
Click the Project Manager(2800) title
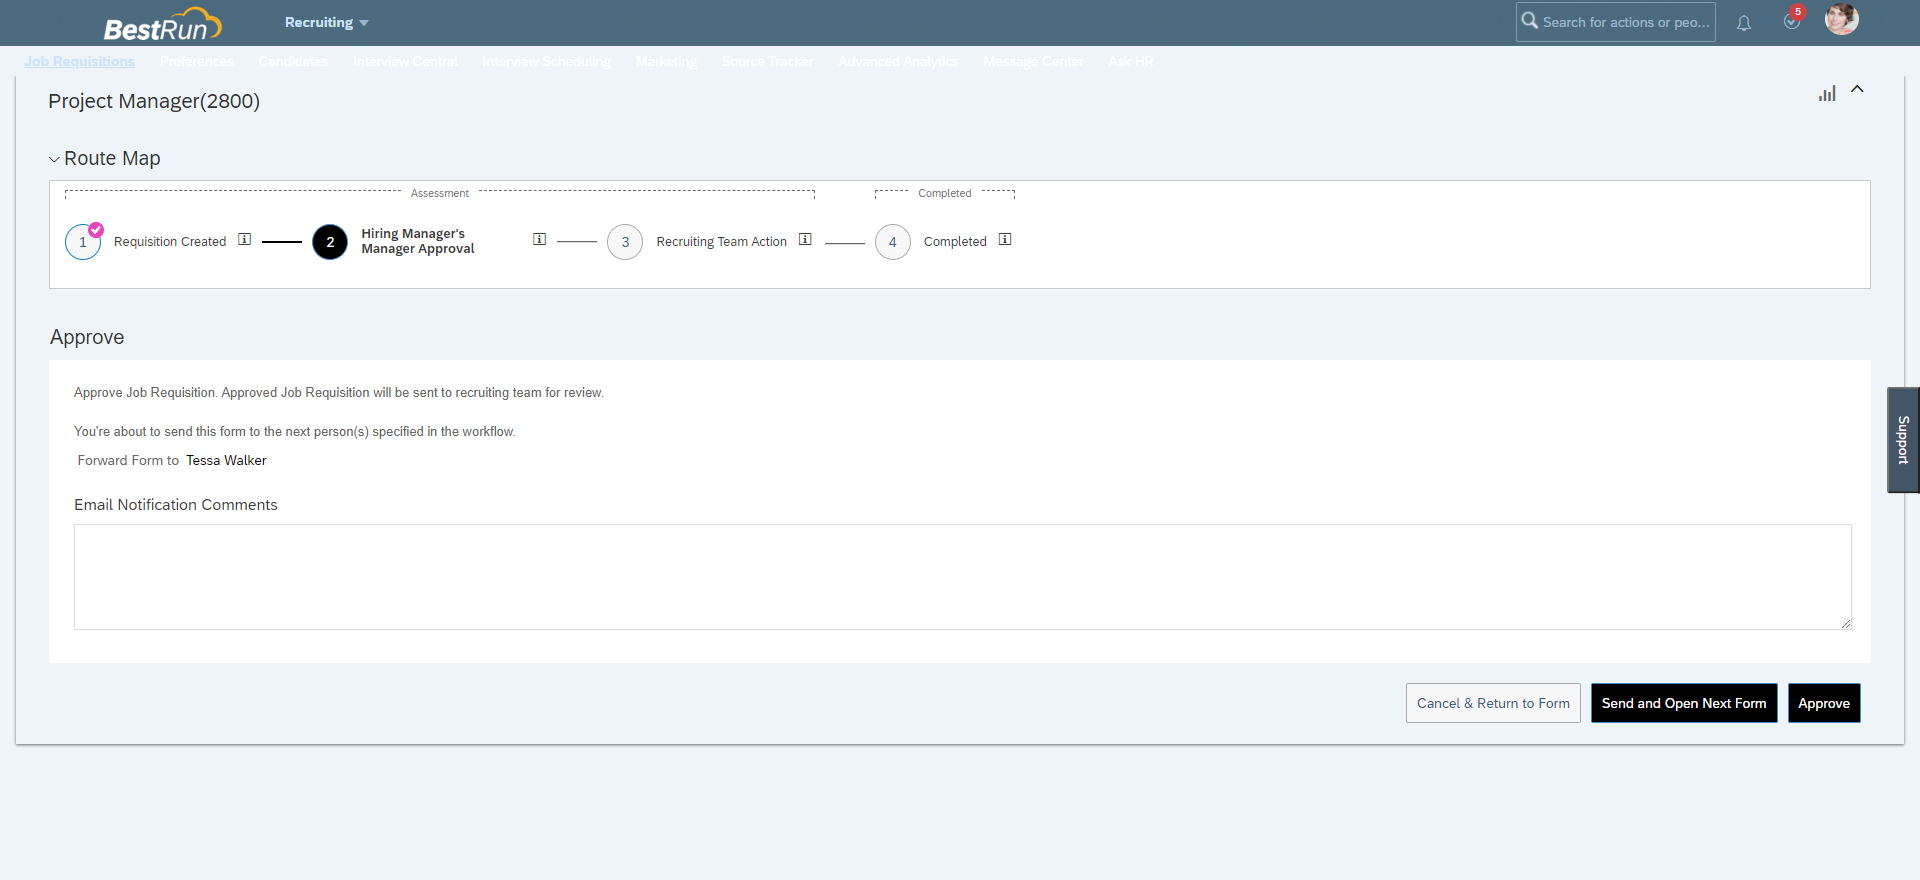tap(154, 101)
